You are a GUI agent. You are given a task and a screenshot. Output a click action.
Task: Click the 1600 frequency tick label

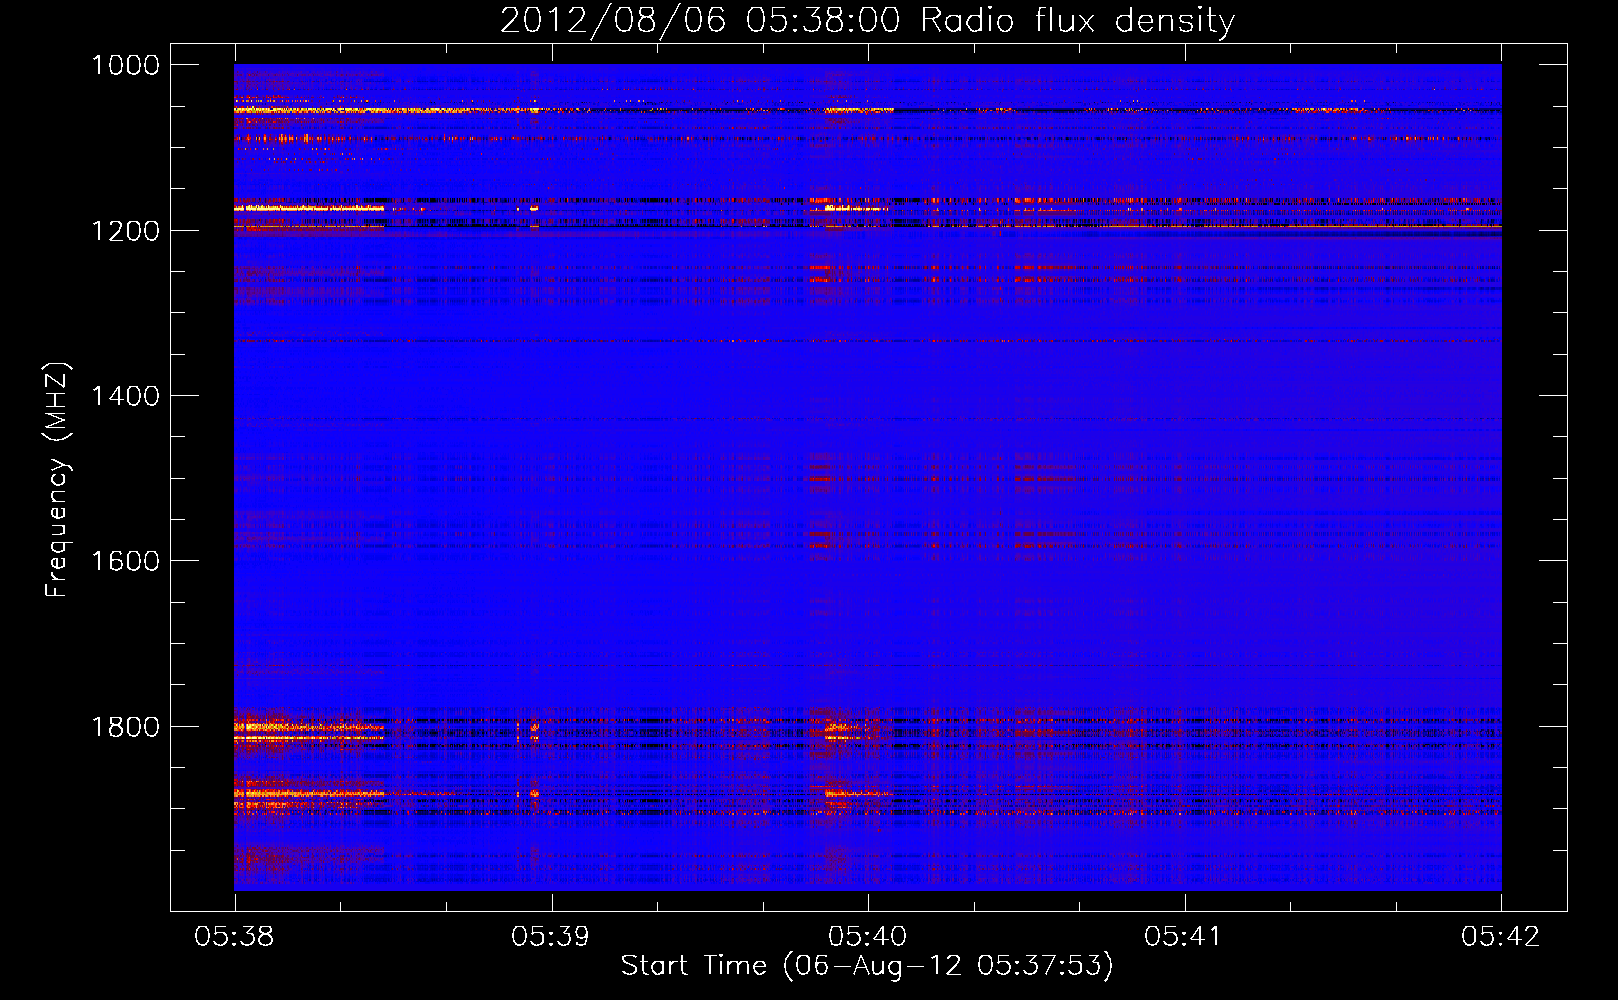[x=125, y=561]
